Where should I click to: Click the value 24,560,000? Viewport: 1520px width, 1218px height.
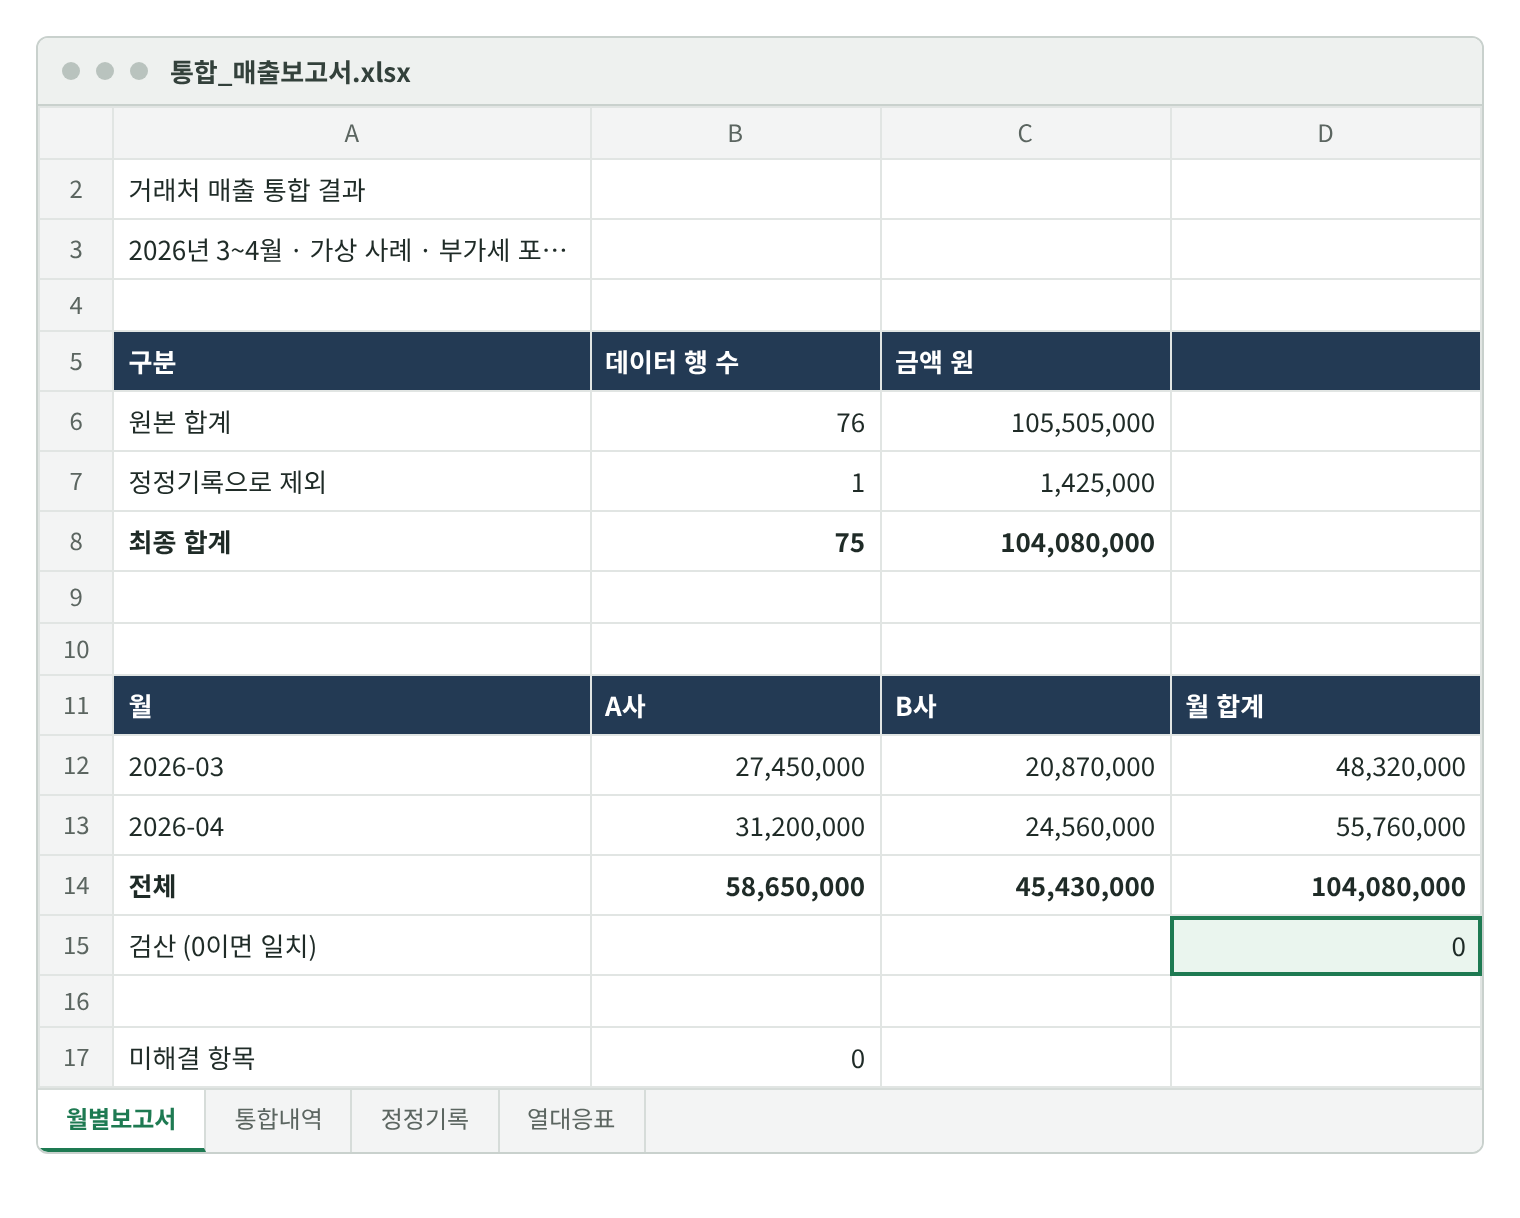[1026, 826]
